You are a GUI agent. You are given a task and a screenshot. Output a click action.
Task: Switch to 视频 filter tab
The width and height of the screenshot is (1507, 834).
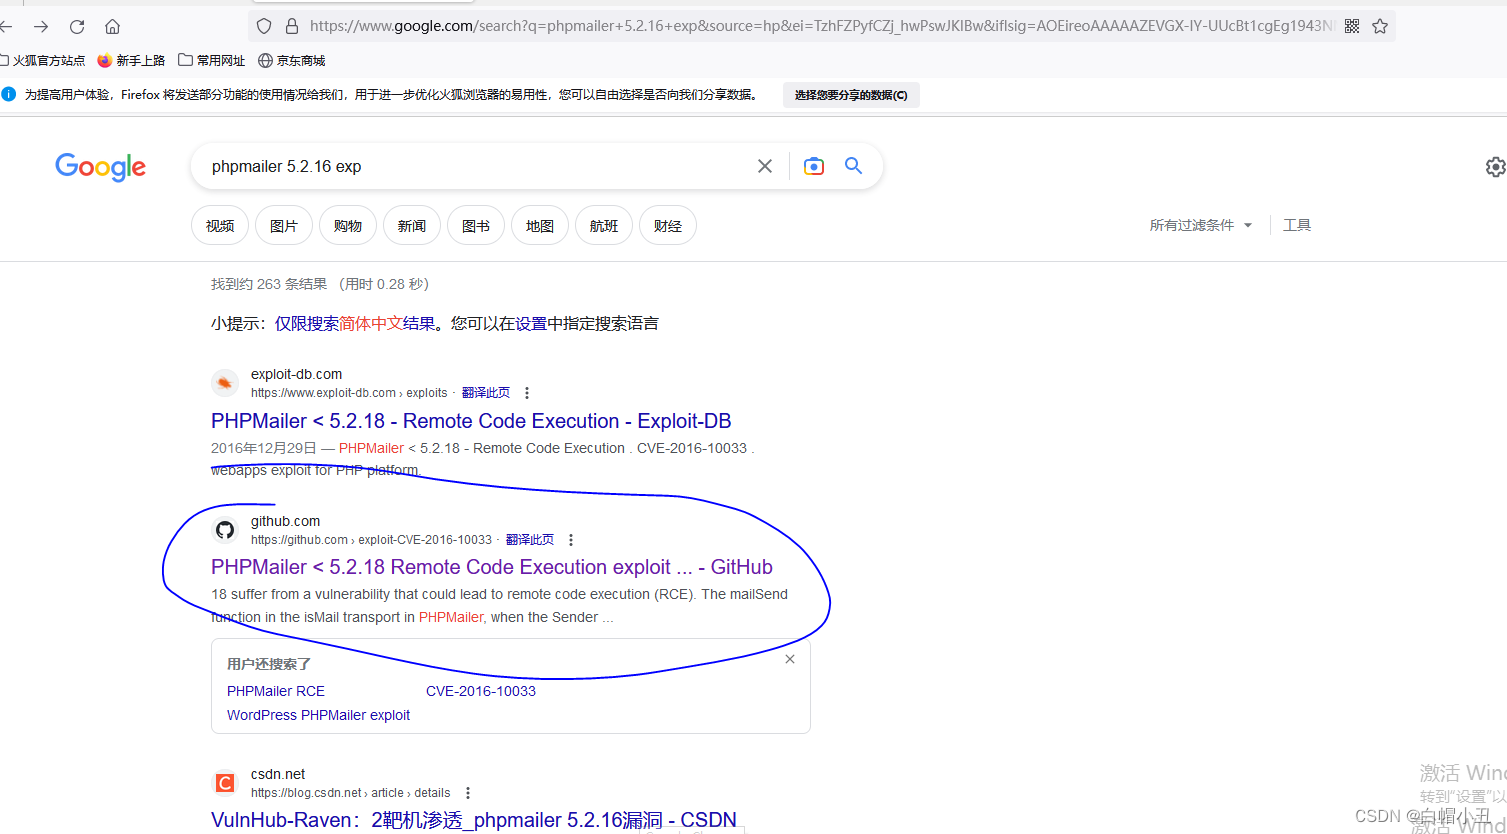(220, 226)
